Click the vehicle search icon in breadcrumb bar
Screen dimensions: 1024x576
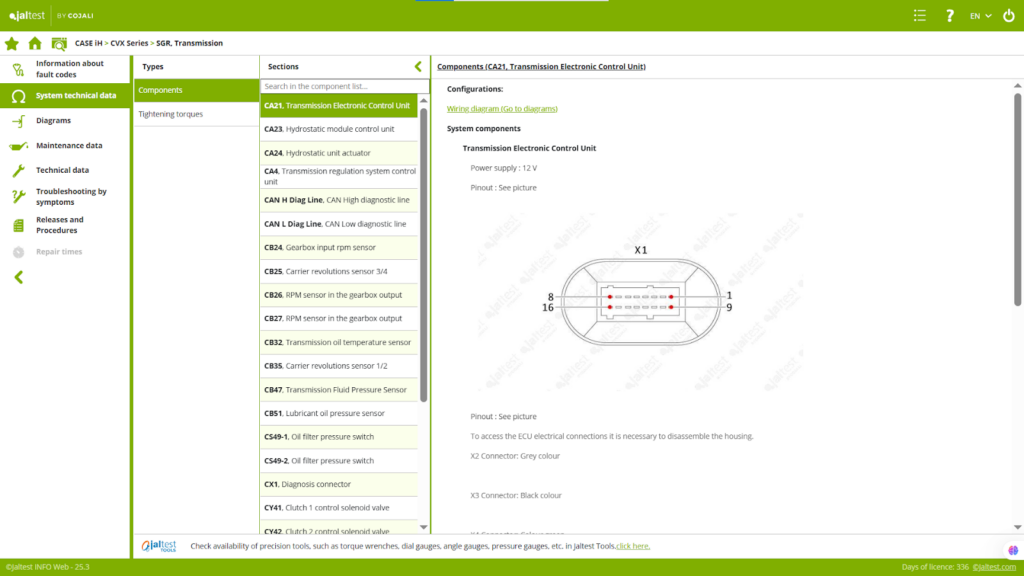tap(59, 43)
